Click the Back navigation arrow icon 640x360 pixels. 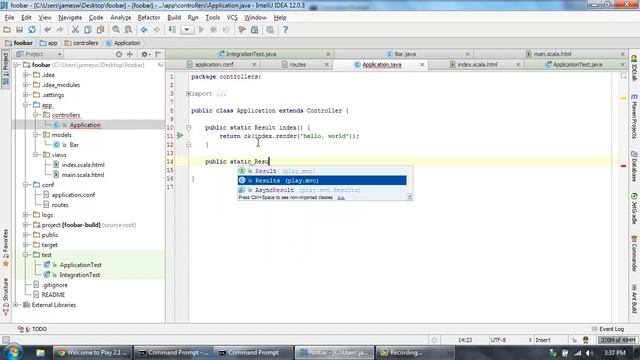(144, 30)
